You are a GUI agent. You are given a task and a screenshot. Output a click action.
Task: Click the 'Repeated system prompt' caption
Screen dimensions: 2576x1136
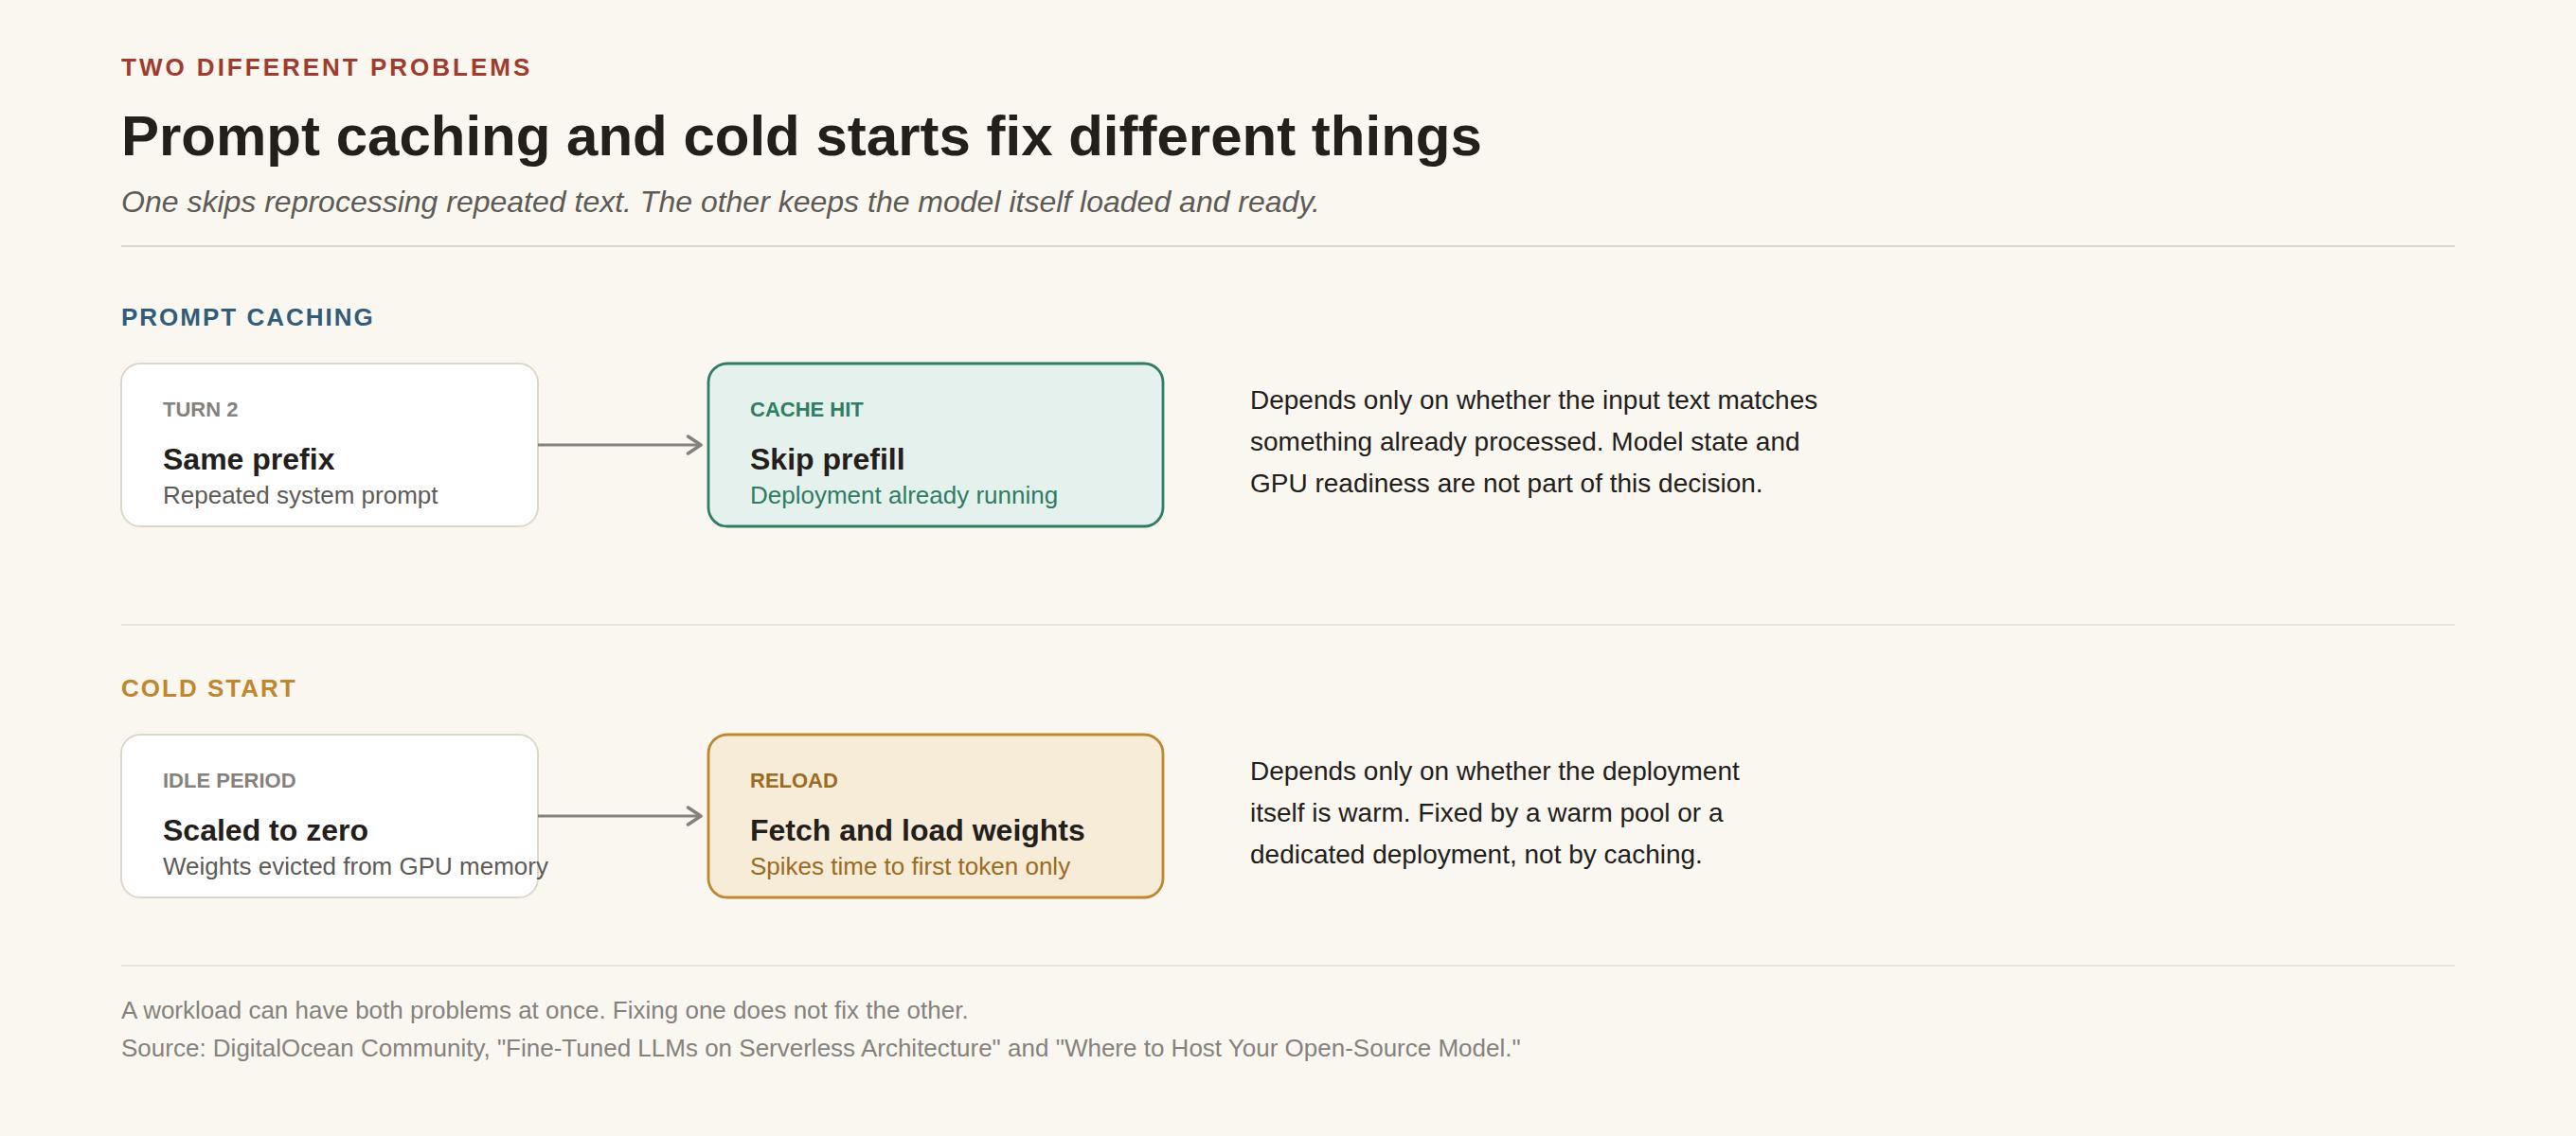click(x=300, y=495)
